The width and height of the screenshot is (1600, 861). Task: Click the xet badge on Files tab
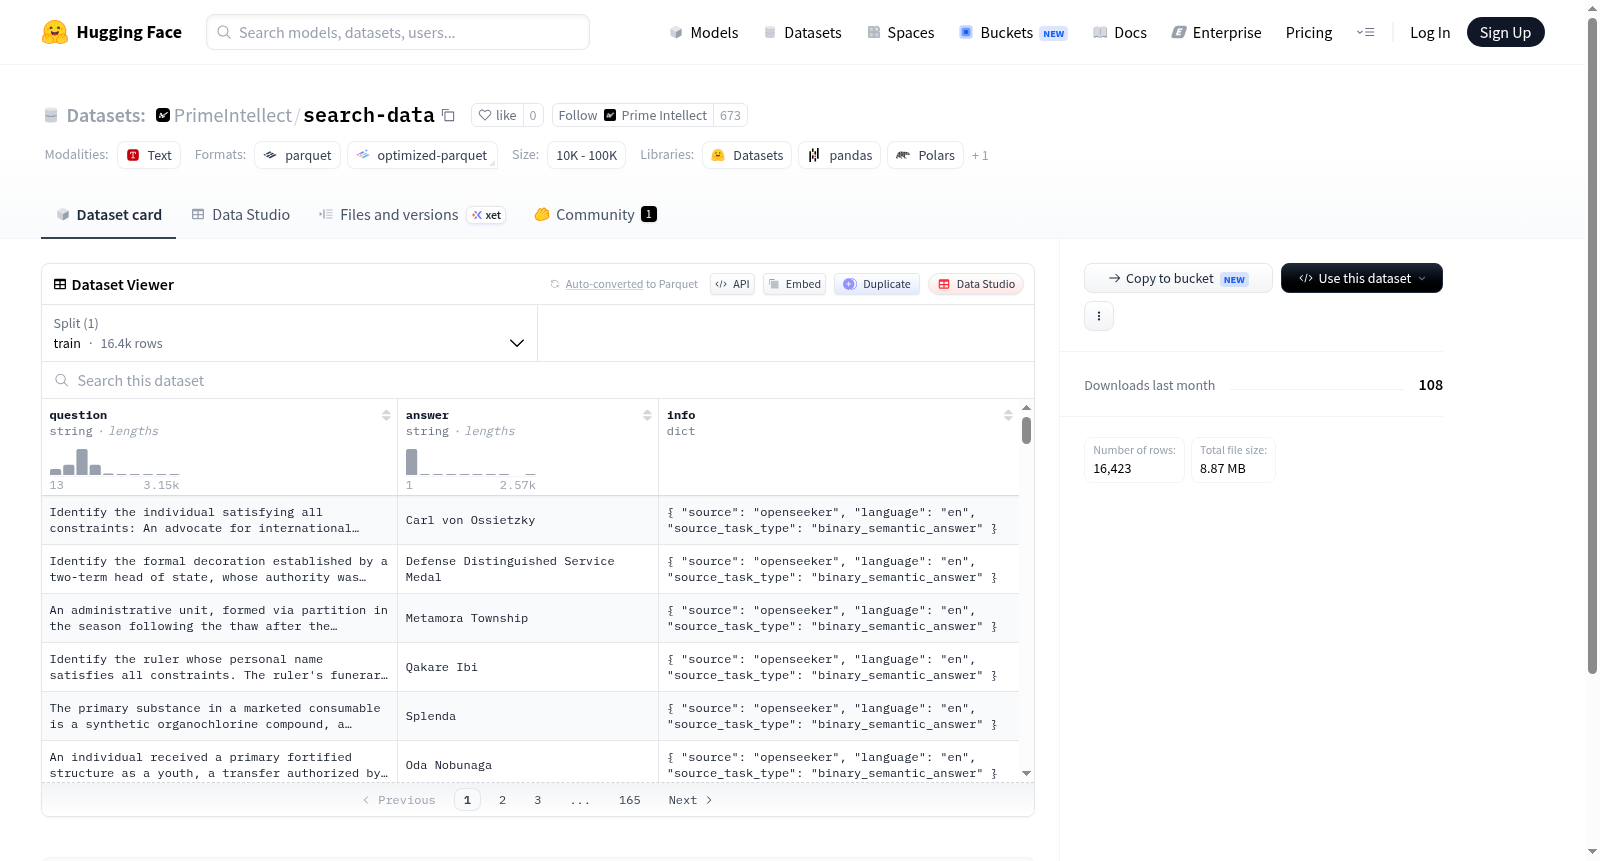487,215
